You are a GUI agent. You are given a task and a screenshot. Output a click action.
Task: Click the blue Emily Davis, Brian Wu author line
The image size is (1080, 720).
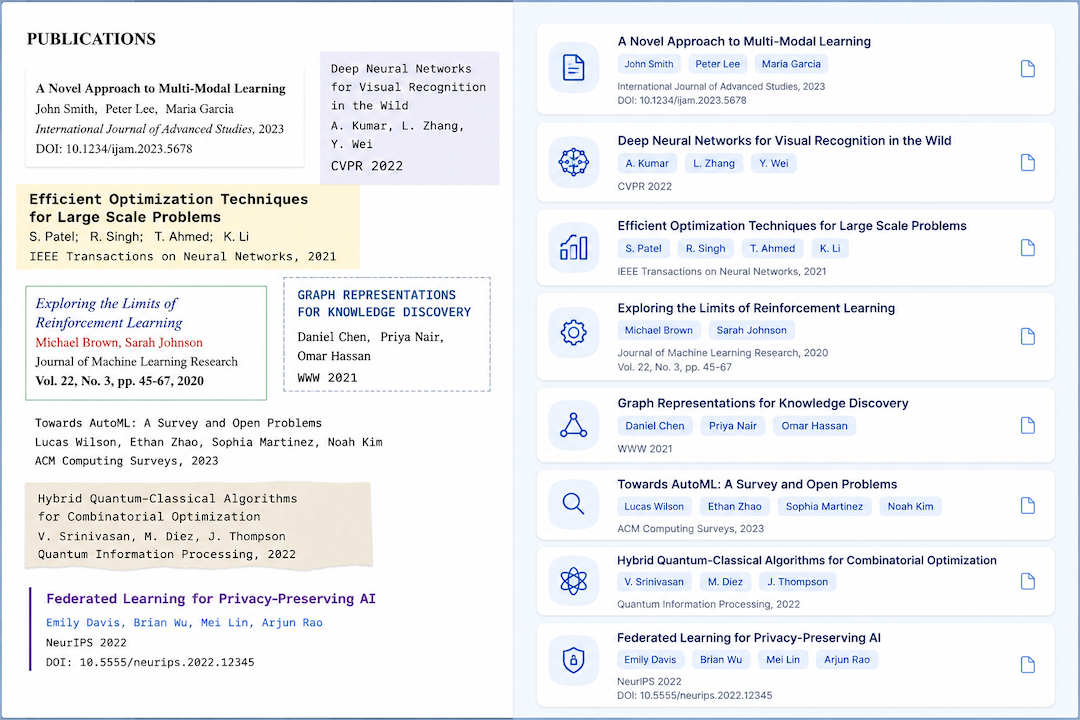[x=184, y=623]
